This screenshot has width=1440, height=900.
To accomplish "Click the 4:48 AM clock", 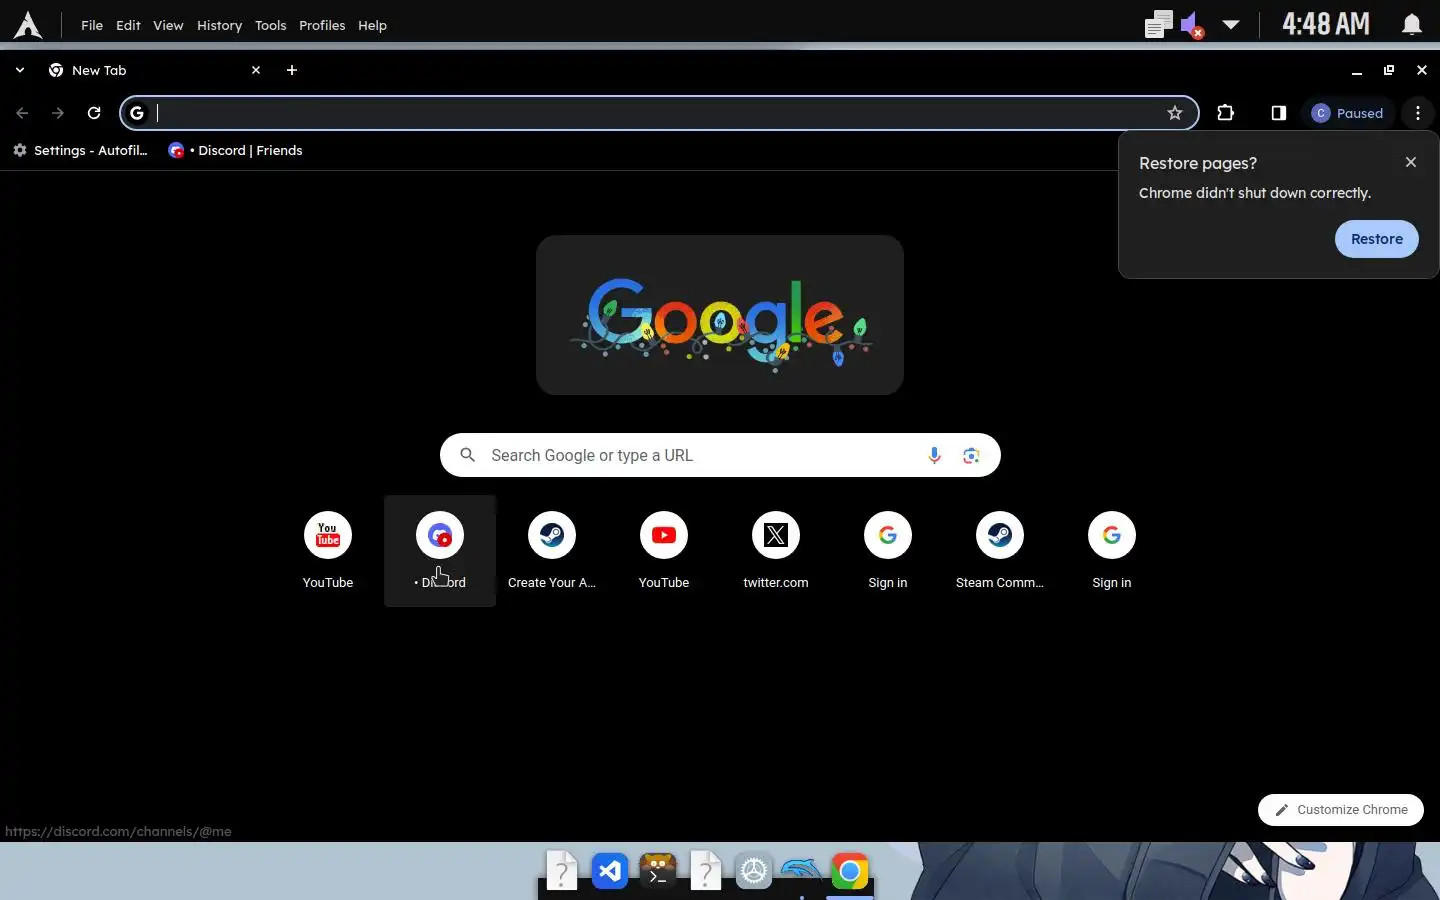I will point(1325,24).
